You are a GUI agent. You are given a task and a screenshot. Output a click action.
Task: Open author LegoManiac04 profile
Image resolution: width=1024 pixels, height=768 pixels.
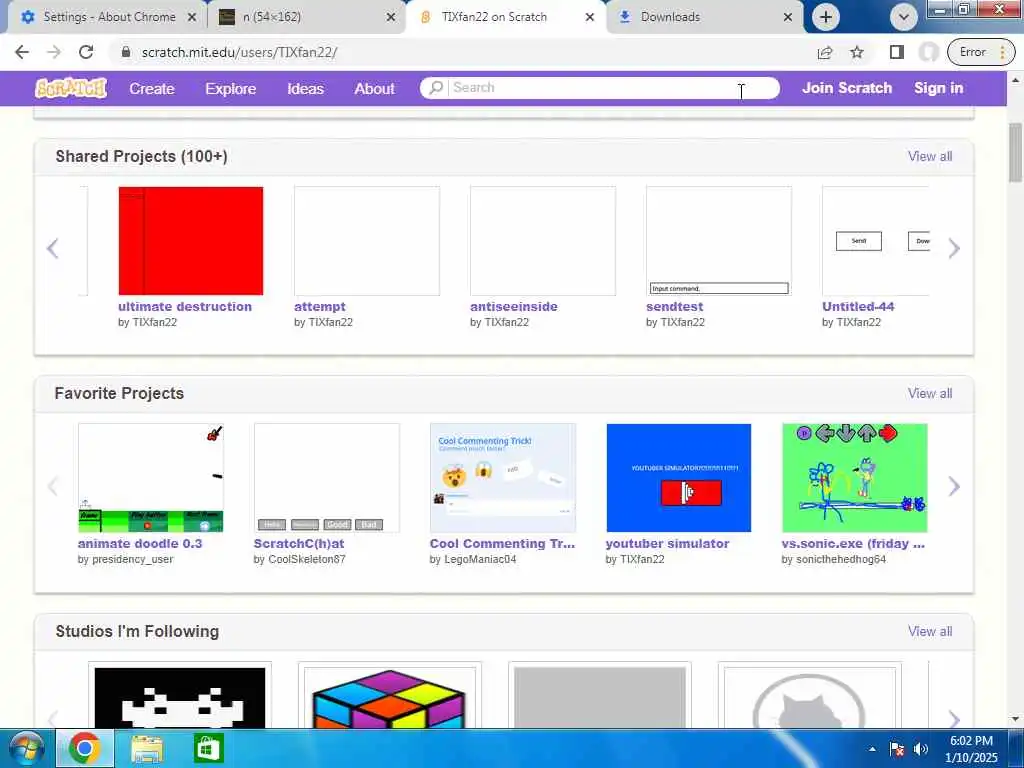pyautogui.click(x=480, y=559)
